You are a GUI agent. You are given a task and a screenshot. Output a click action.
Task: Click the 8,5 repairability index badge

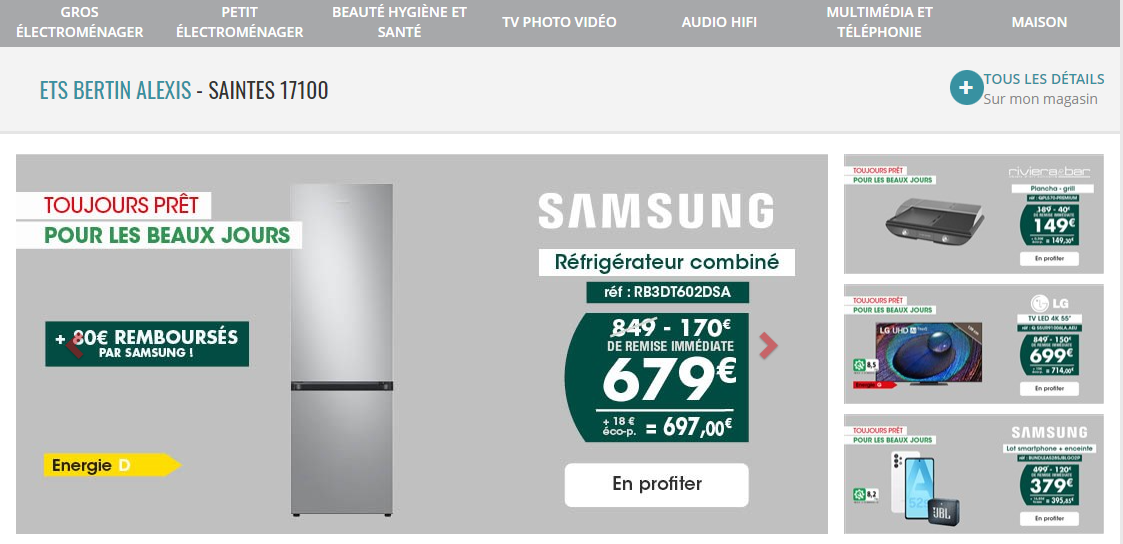(865, 364)
